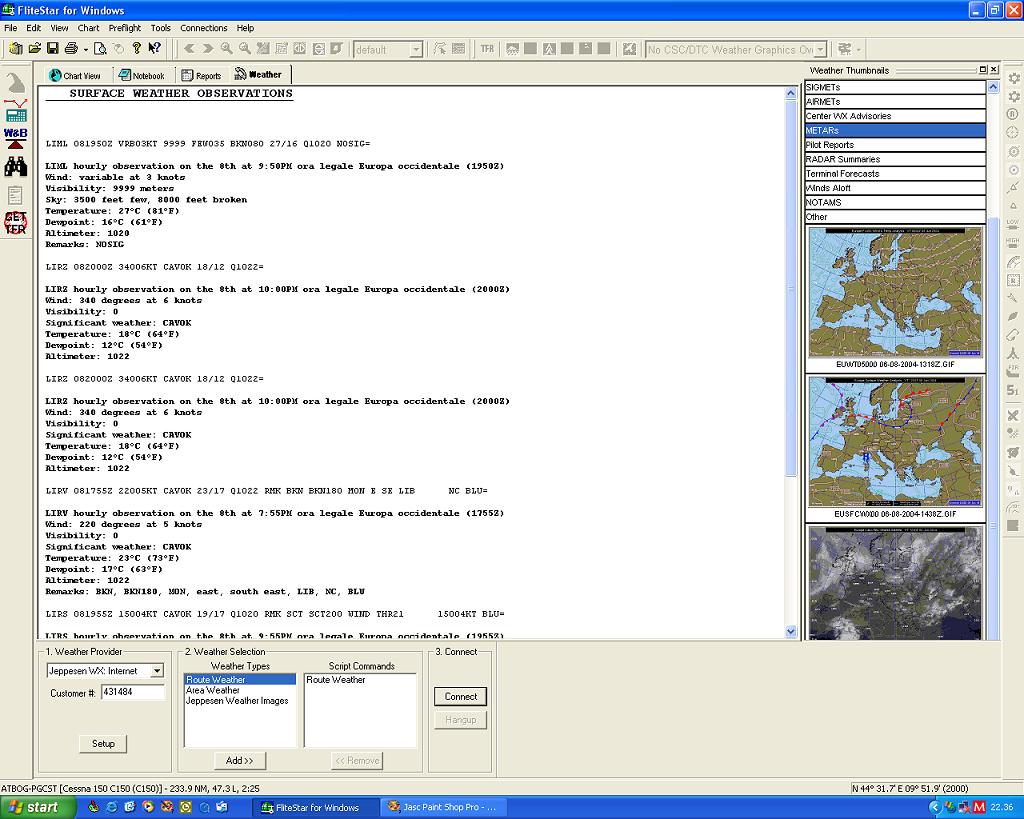This screenshot has width=1024, height=819.
Task: Open the Notebook tab
Action: pyautogui.click(x=141, y=75)
